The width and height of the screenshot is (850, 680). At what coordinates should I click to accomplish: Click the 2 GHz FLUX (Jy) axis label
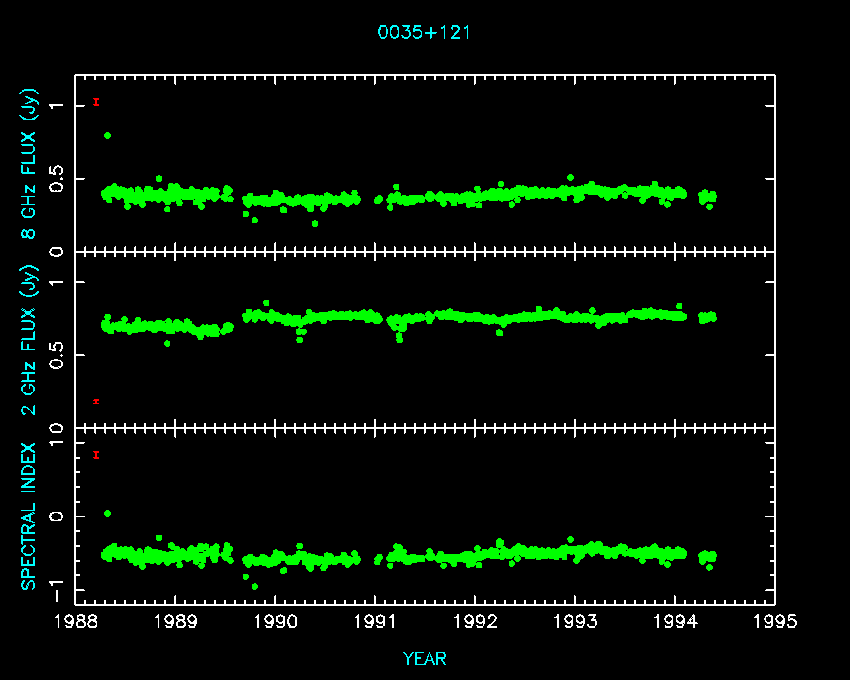31,339
